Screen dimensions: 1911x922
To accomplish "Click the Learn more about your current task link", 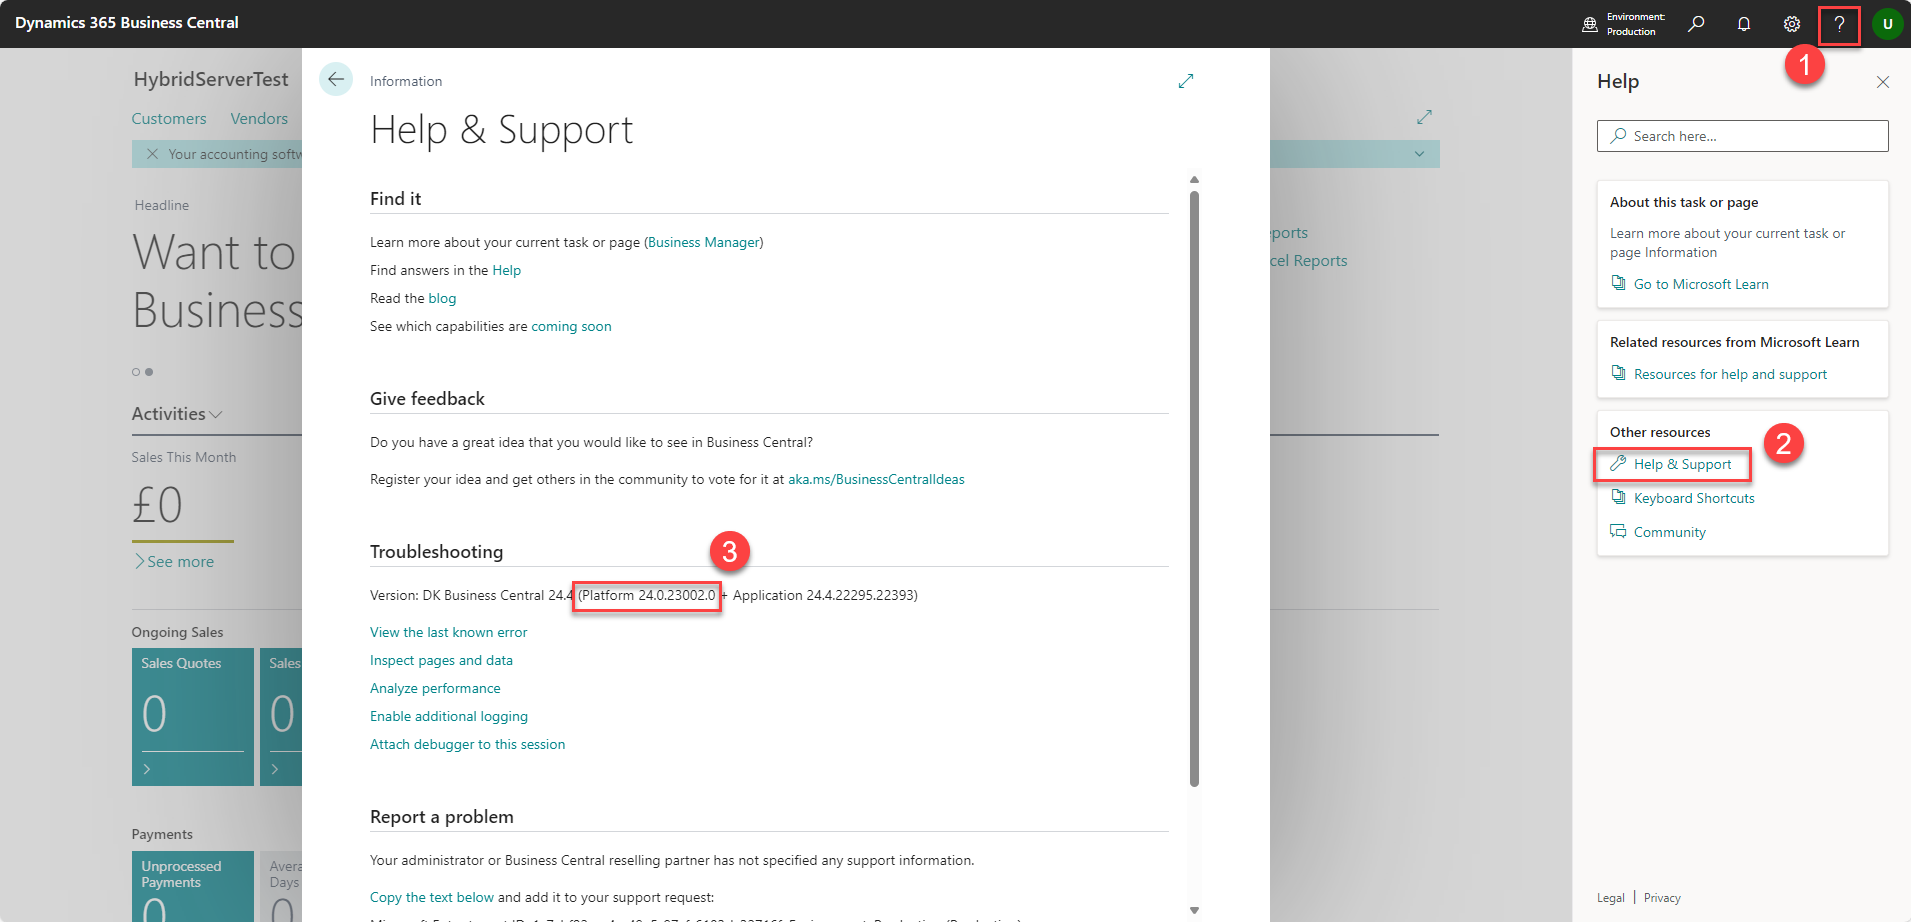I will (x=1727, y=243).
